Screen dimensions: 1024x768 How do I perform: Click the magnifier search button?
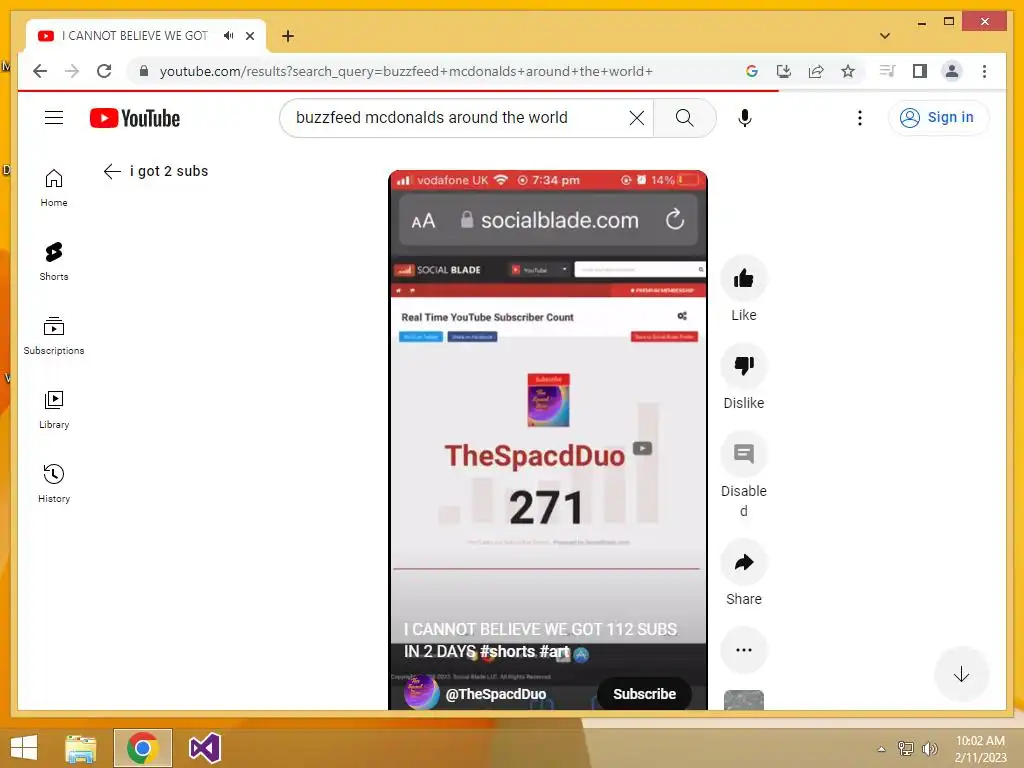pos(684,118)
